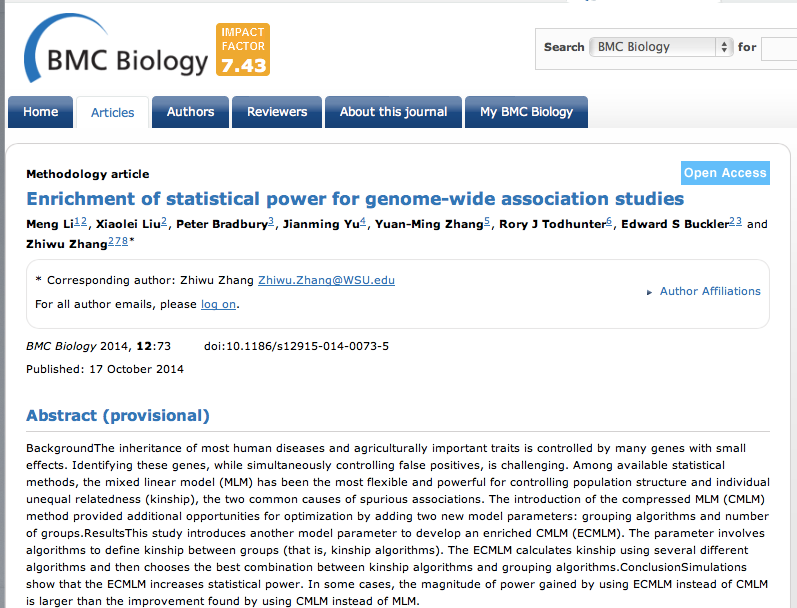The height and width of the screenshot is (608, 797).
Task: Switch to the Articles tab
Action: coord(112,112)
